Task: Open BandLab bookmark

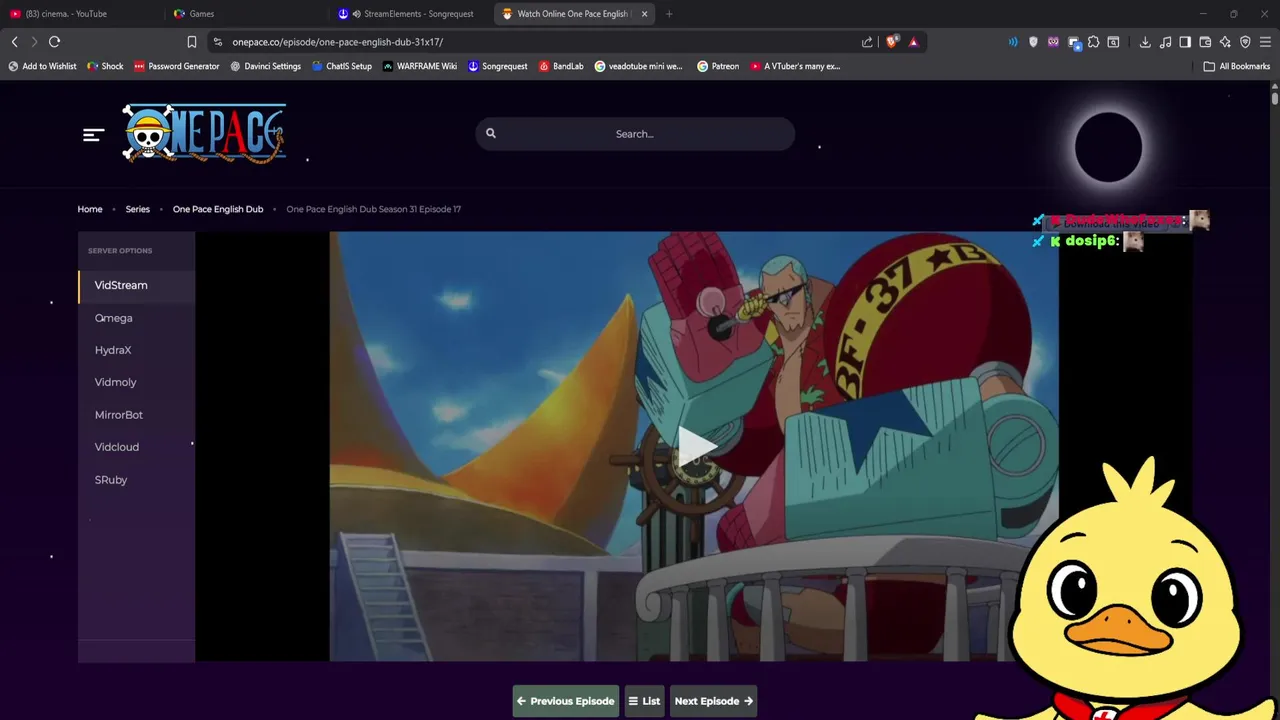Action: pos(561,66)
